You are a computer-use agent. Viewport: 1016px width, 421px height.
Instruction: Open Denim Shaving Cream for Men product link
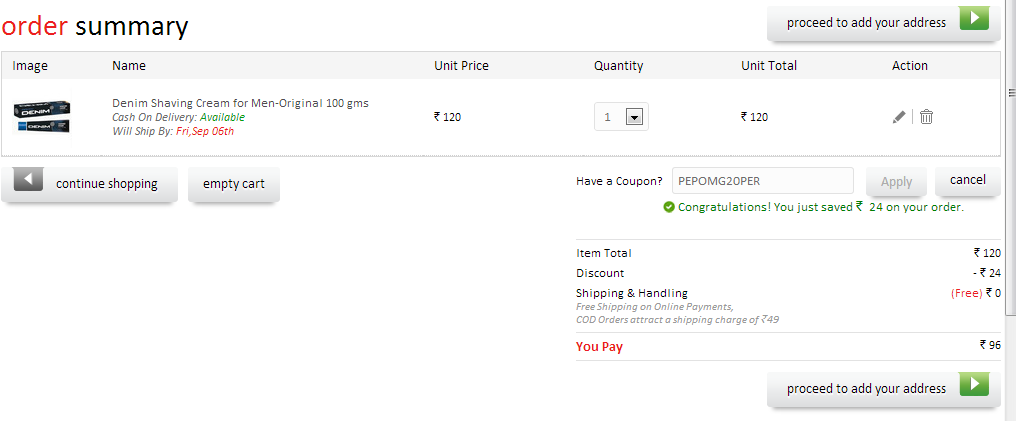[x=240, y=103]
